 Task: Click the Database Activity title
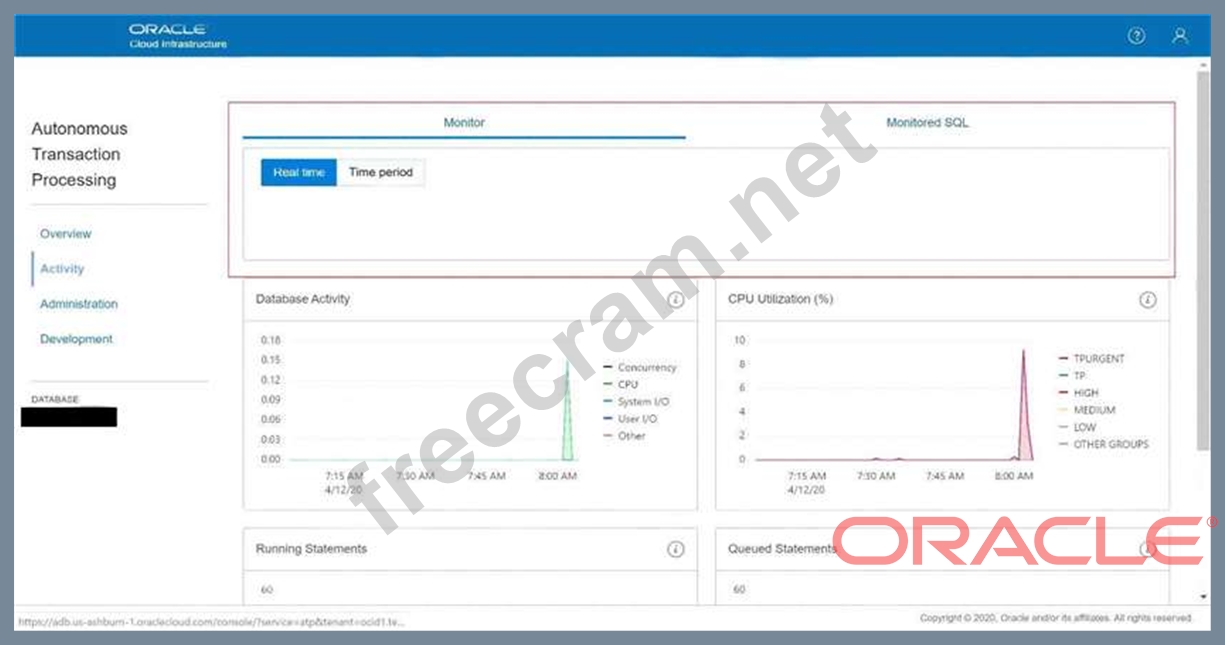[x=303, y=299]
